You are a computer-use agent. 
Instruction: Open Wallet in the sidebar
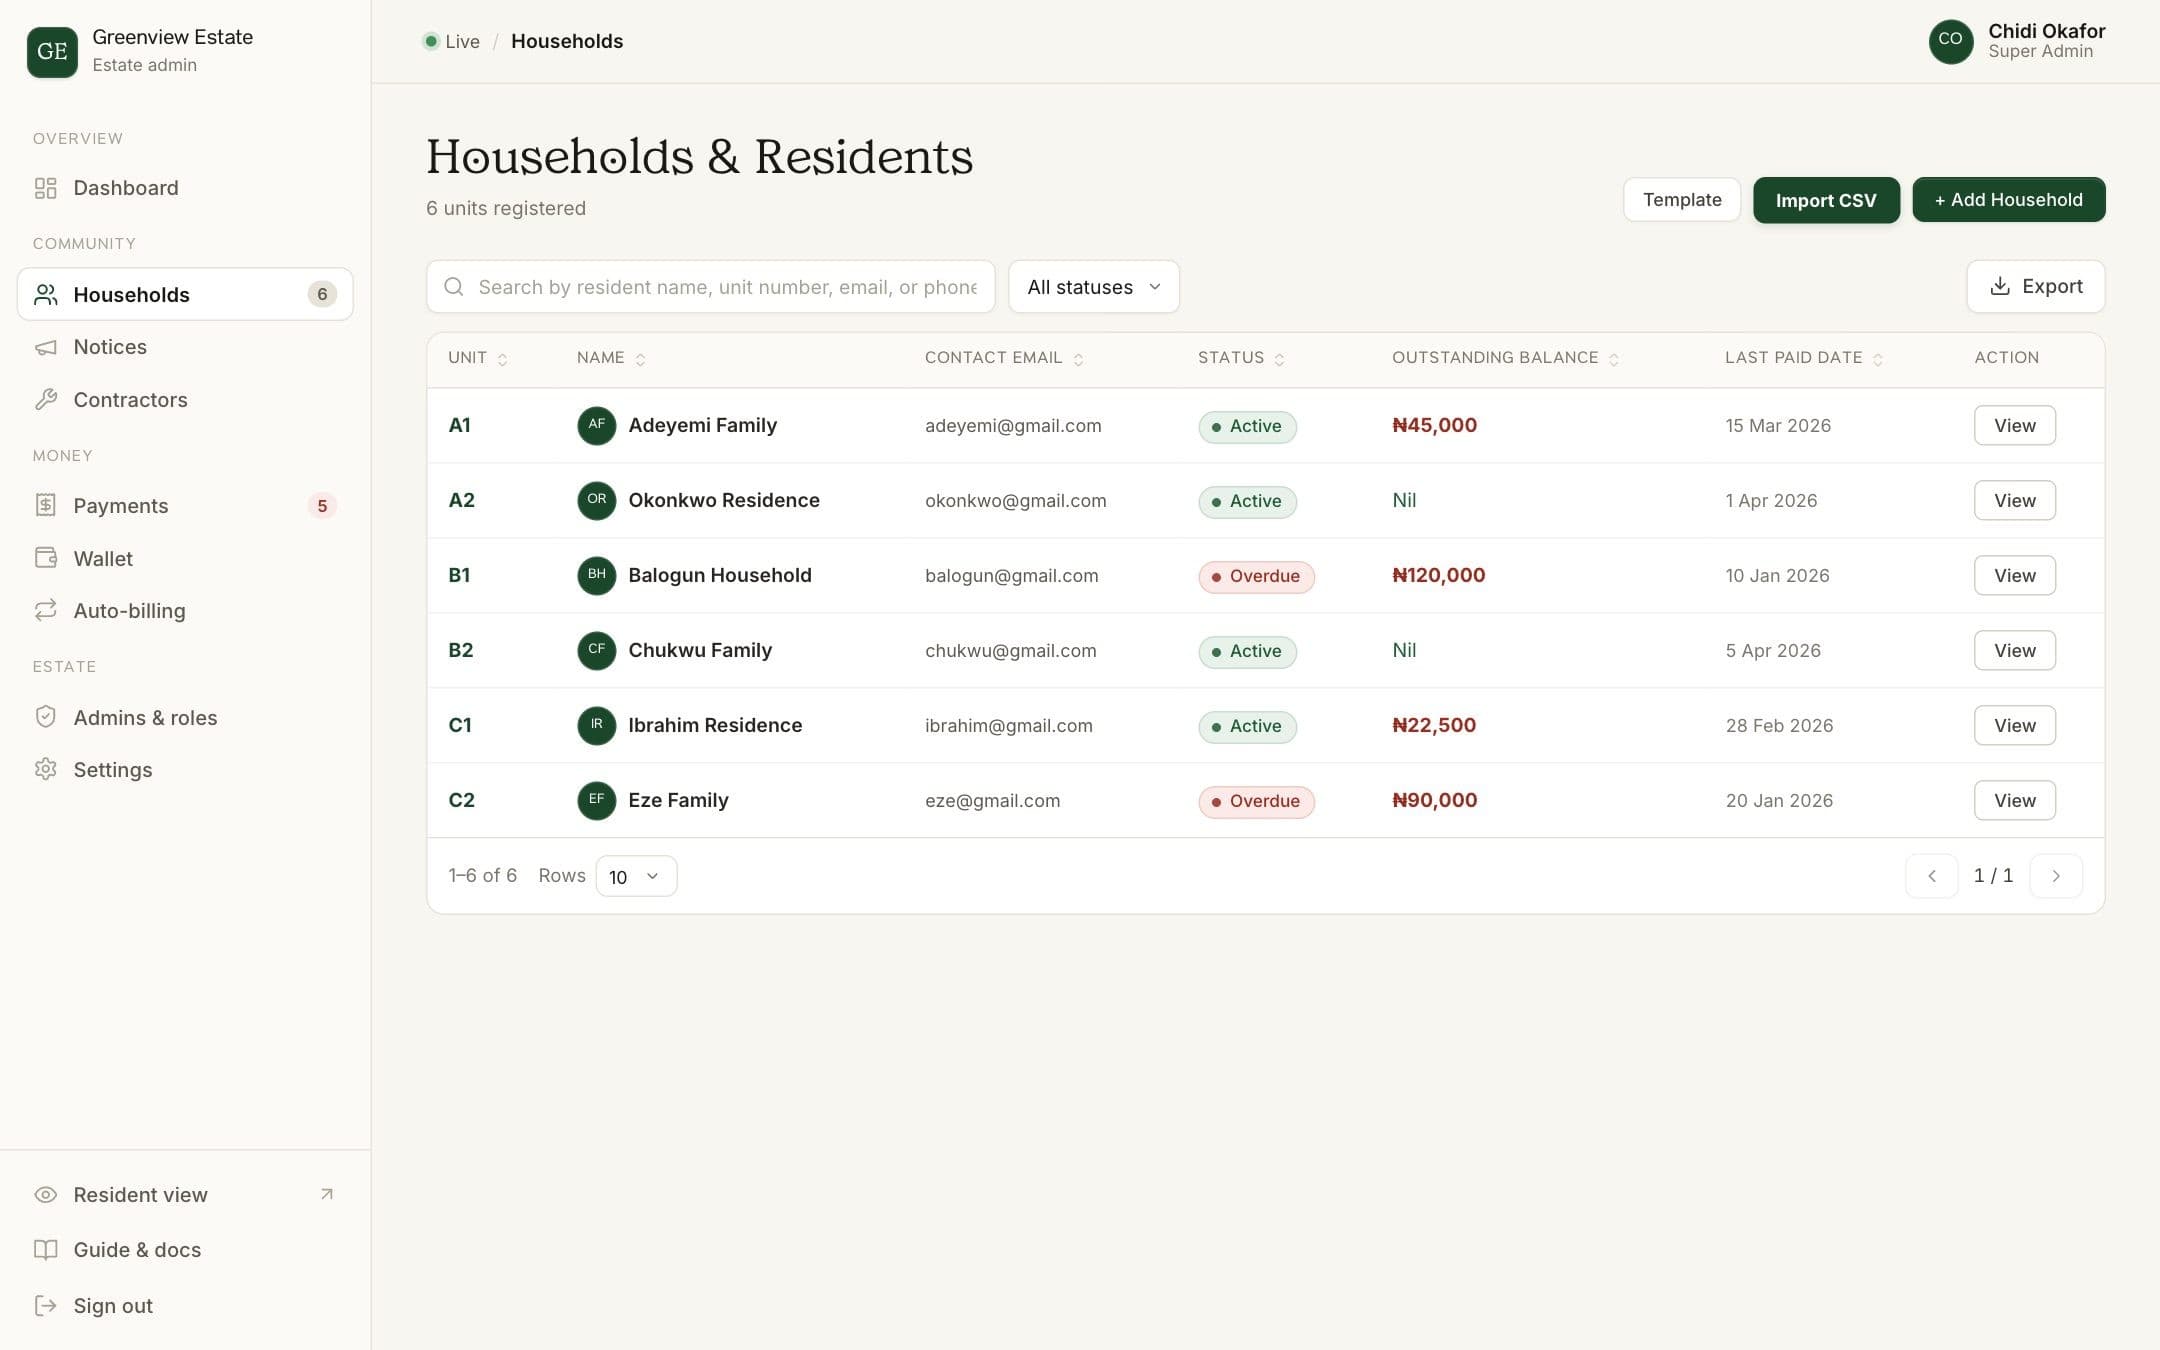pos(185,558)
